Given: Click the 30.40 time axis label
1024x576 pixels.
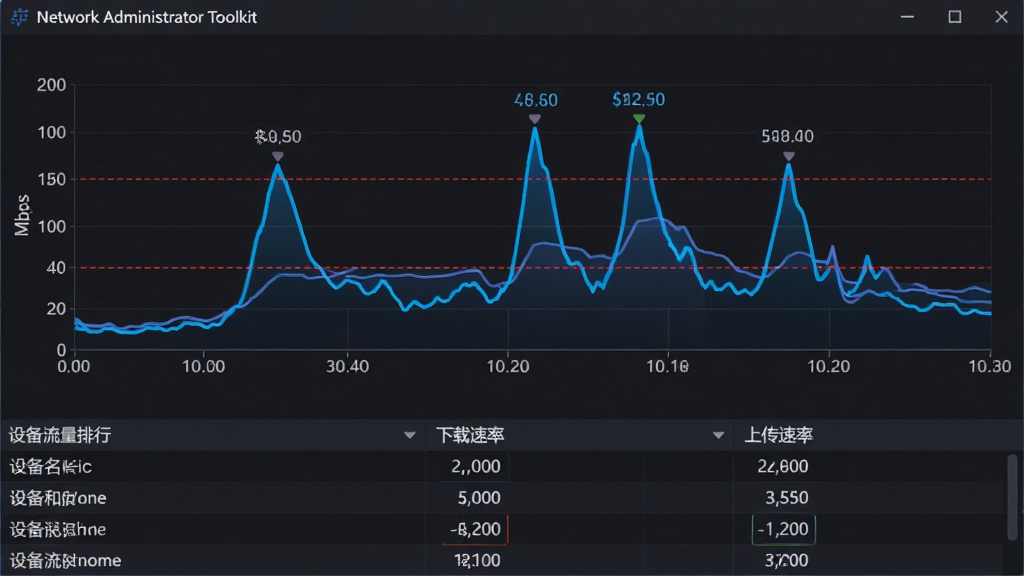Looking at the screenshot, I should [x=347, y=366].
